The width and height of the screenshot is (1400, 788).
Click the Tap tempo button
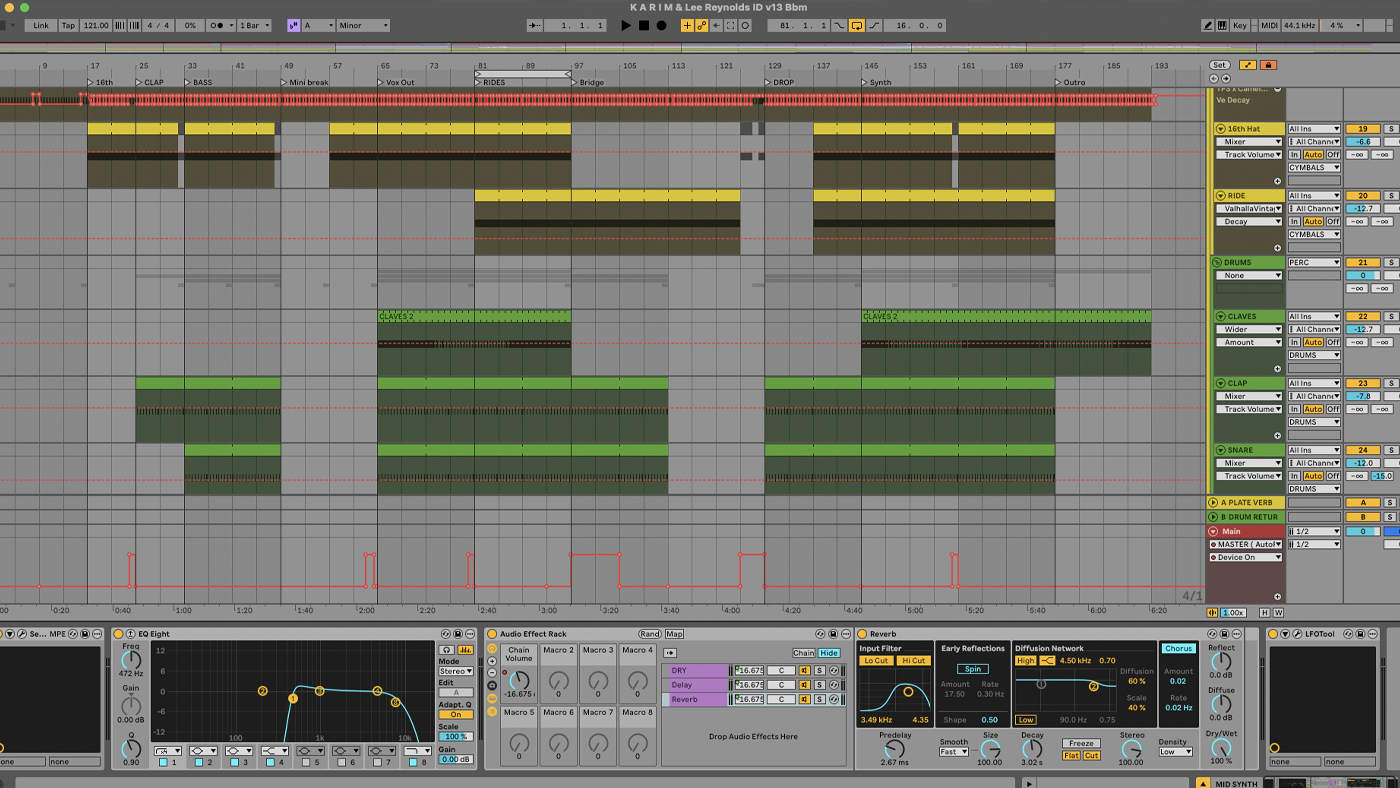pyautogui.click(x=69, y=25)
